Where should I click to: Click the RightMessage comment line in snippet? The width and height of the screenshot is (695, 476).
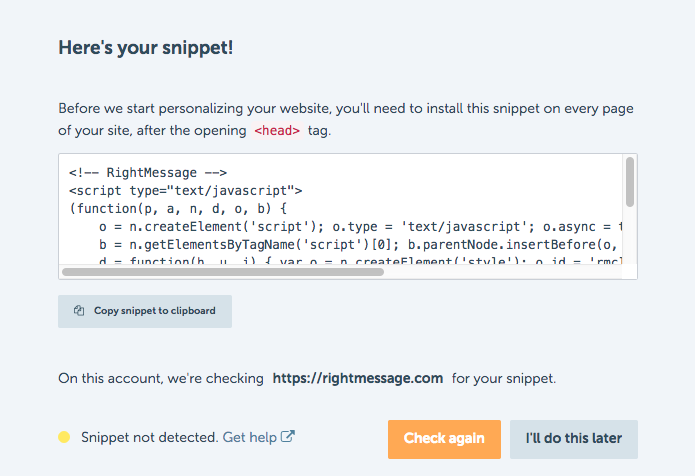coord(148,172)
